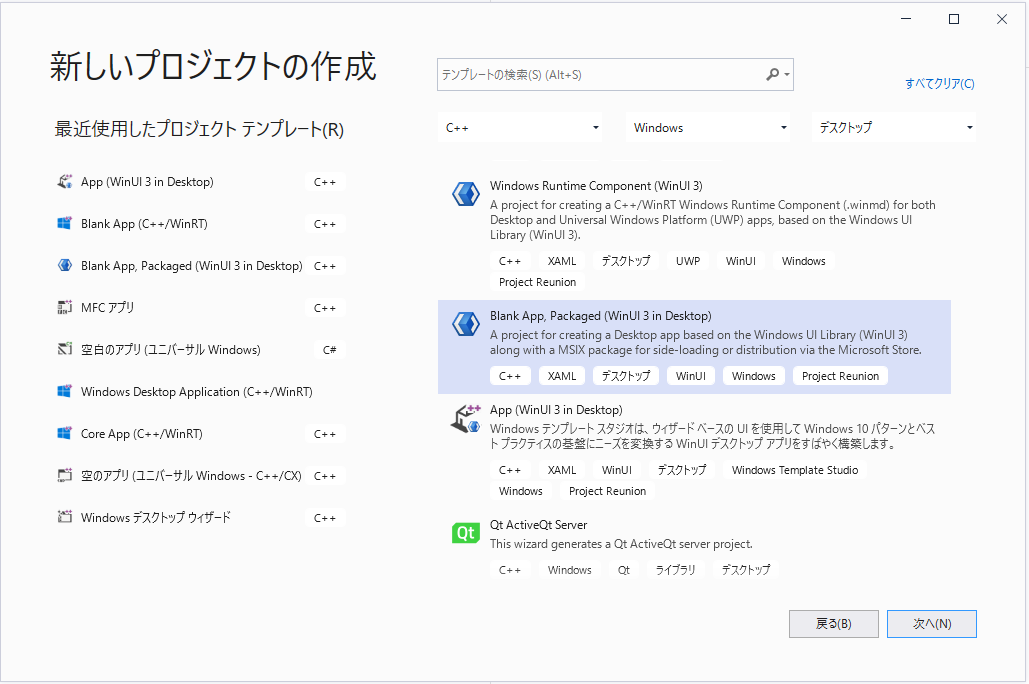
Task: Open the platform filter dropdown showing Windows
Action: pos(708,128)
